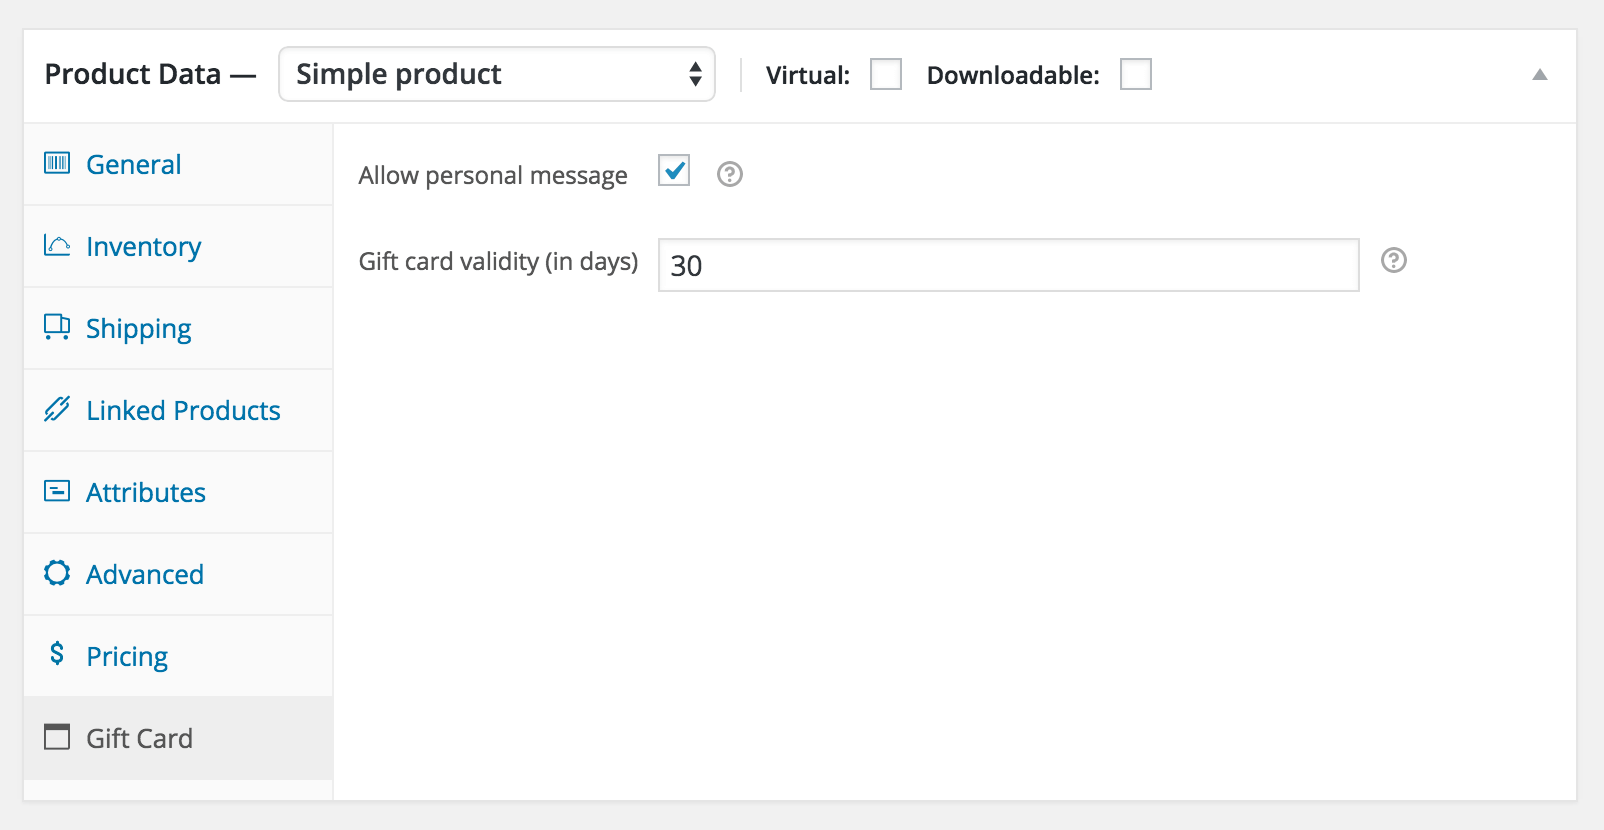Click the 'Virtual:' label
This screenshot has width=1604, height=830.
[808, 75]
